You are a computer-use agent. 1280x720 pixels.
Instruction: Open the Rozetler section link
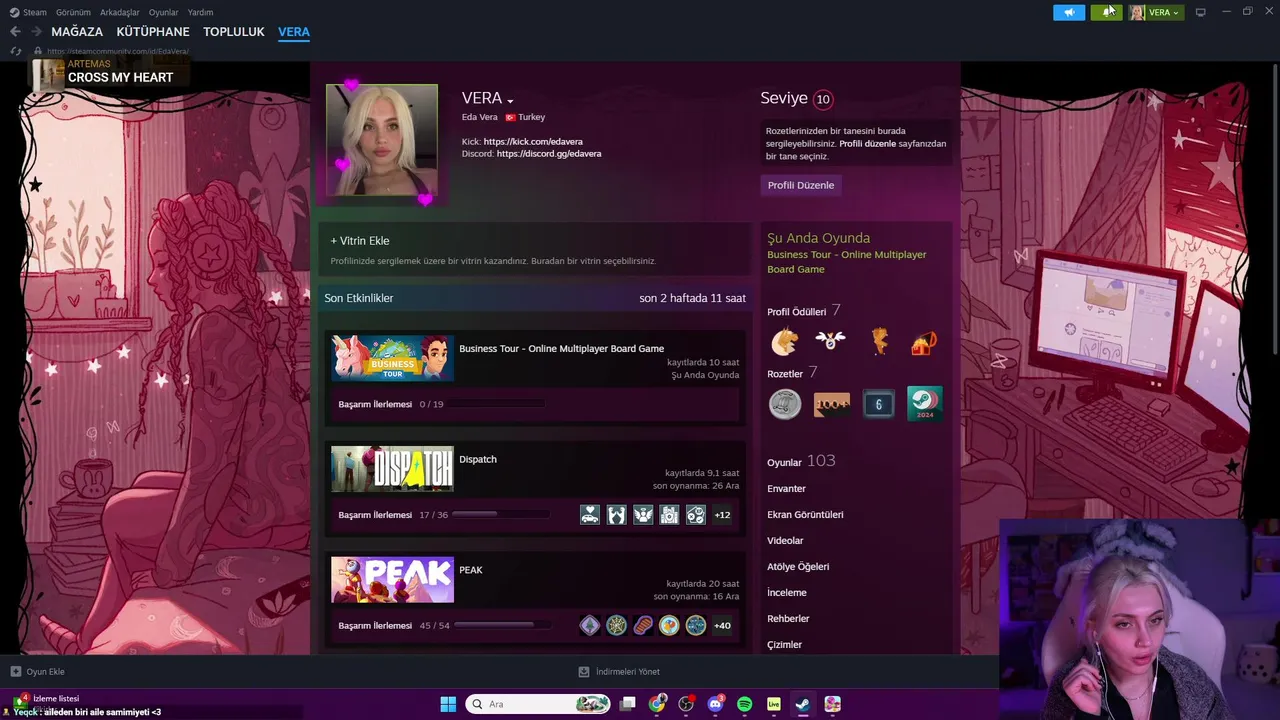coord(785,374)
